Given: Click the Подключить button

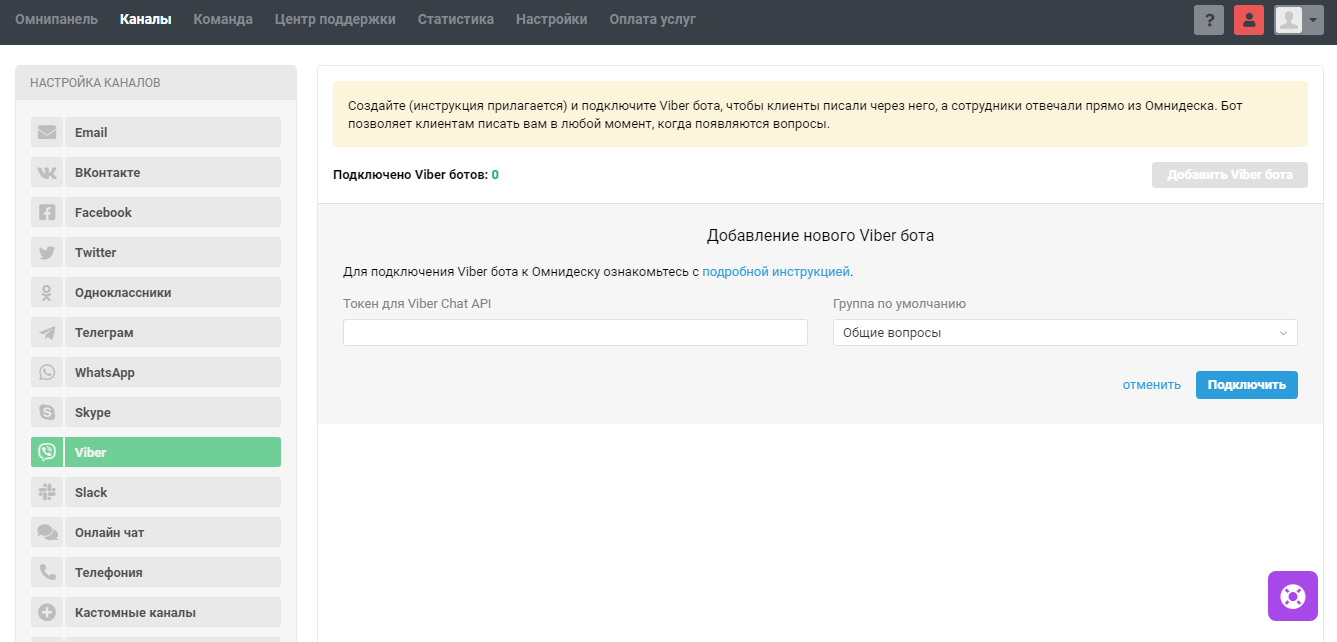Looking at the screenshot, I should pos(1247,384).
